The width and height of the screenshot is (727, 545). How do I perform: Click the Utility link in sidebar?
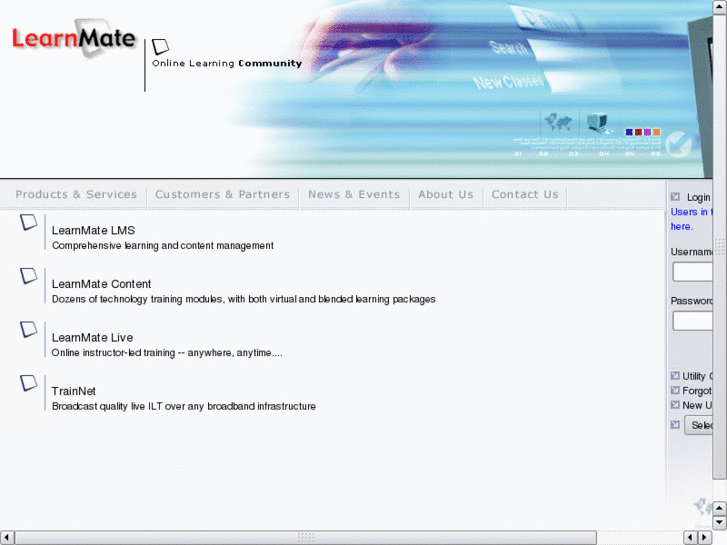point(697,376)
